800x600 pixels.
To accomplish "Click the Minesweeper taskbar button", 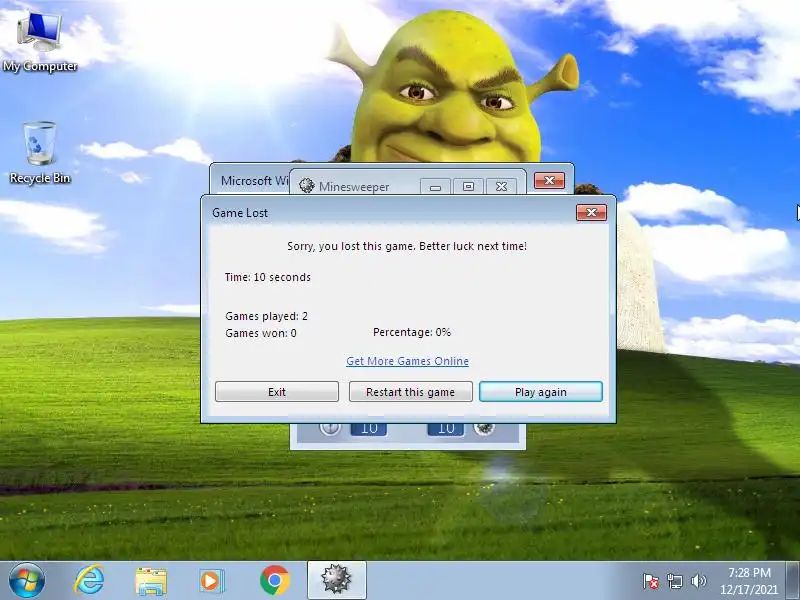I will (336, 580).
